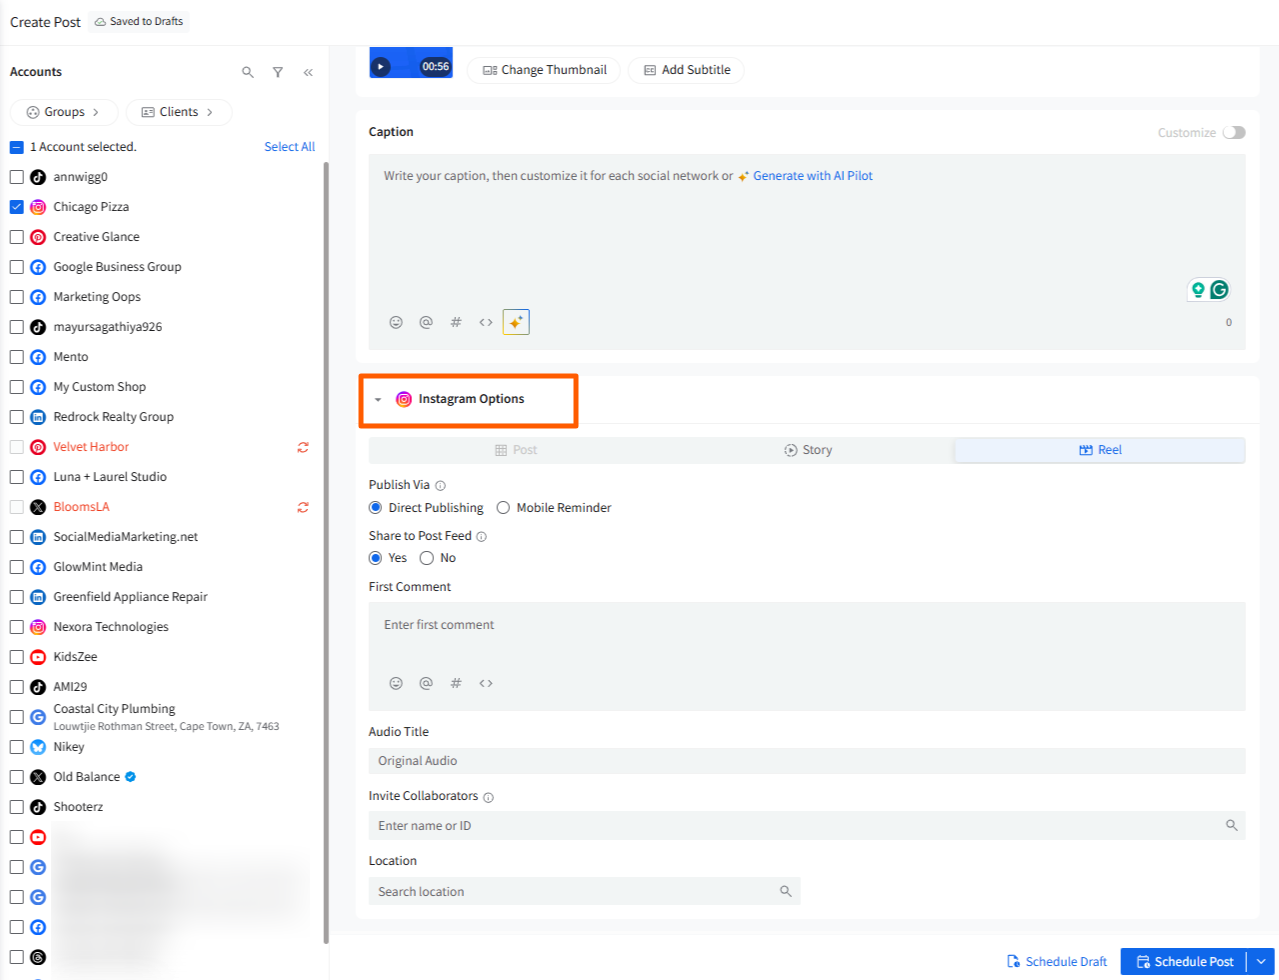Click the first comment code brackets icon

coord(486,683)
